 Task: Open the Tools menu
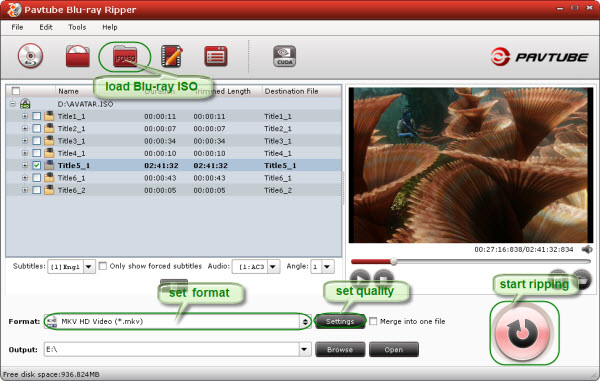tap(77, 27)
